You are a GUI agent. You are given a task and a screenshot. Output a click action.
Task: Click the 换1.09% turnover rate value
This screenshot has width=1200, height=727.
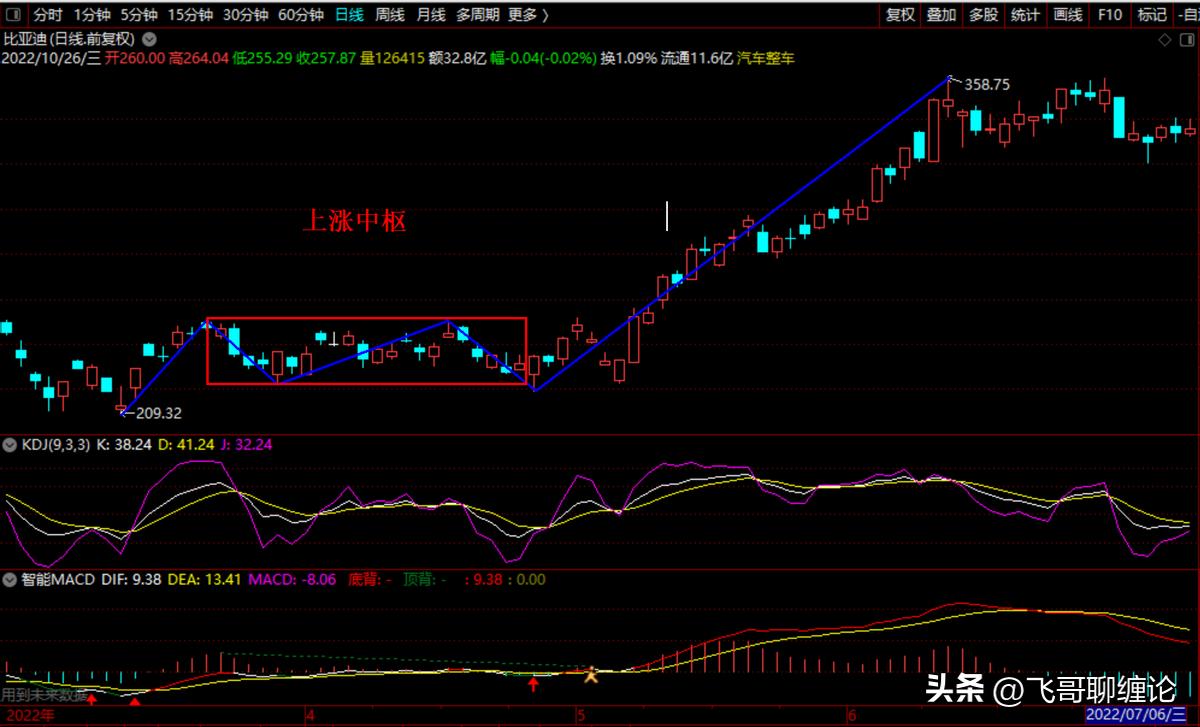click(x=629, y=59)
